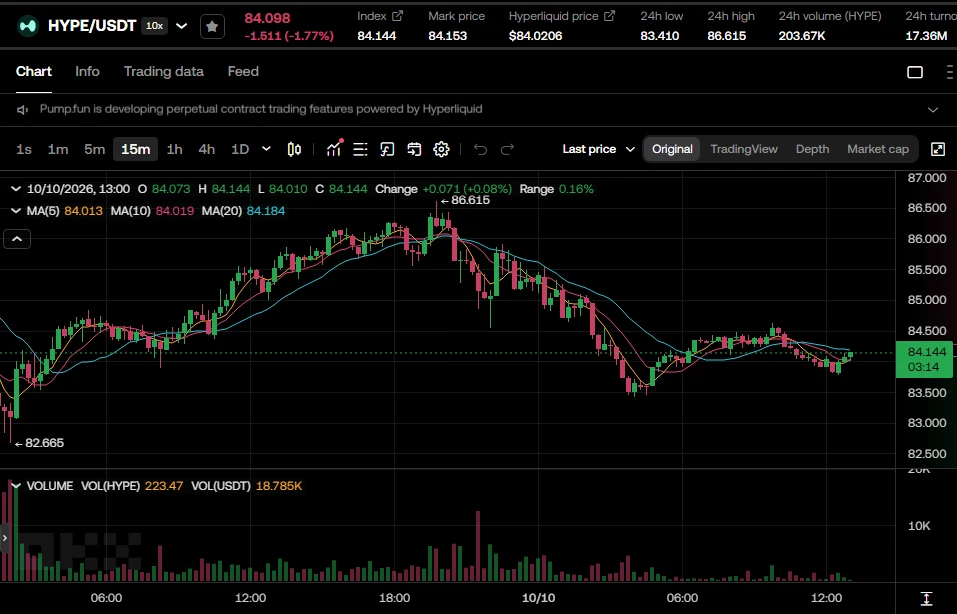Expand the chart to fullscreen
957x614 pixels.
click(938, 150)
